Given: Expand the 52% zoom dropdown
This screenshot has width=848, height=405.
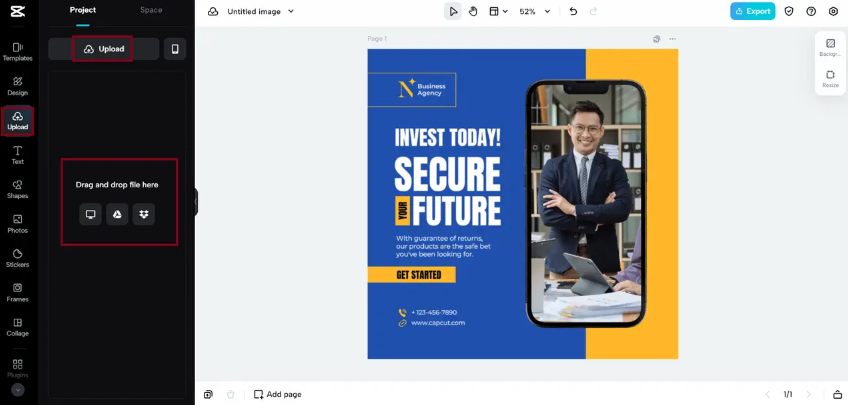Looking at the screenshot, I should coord(534,11).
